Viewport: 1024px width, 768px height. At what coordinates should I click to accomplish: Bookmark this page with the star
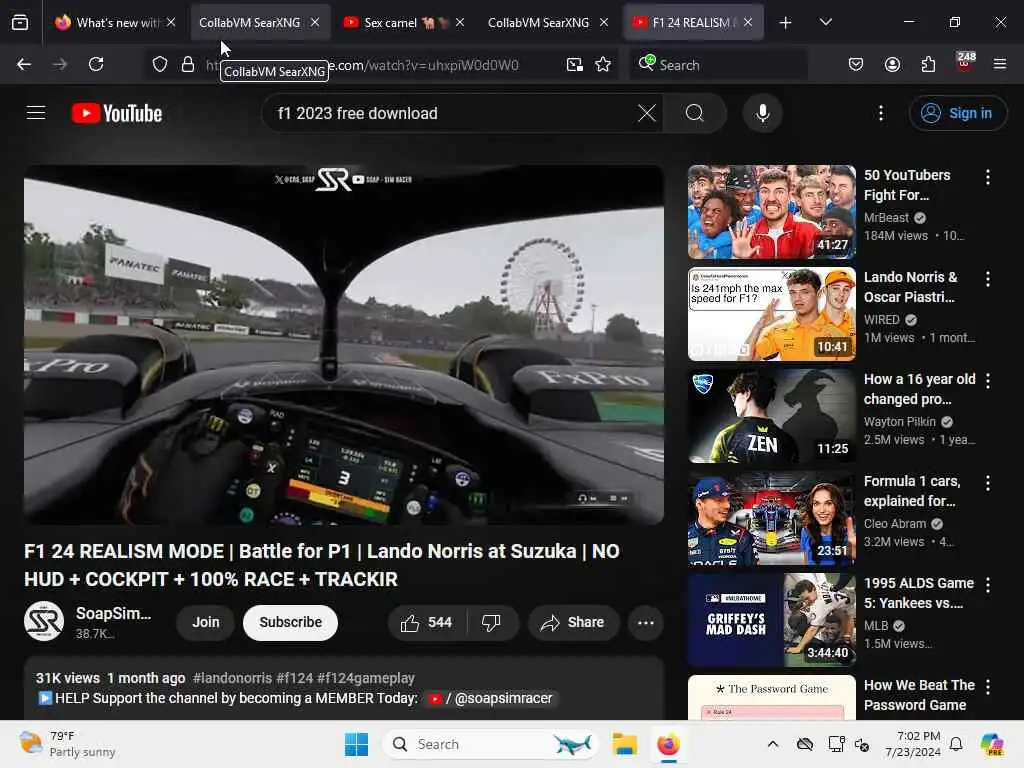coord(603,64)
